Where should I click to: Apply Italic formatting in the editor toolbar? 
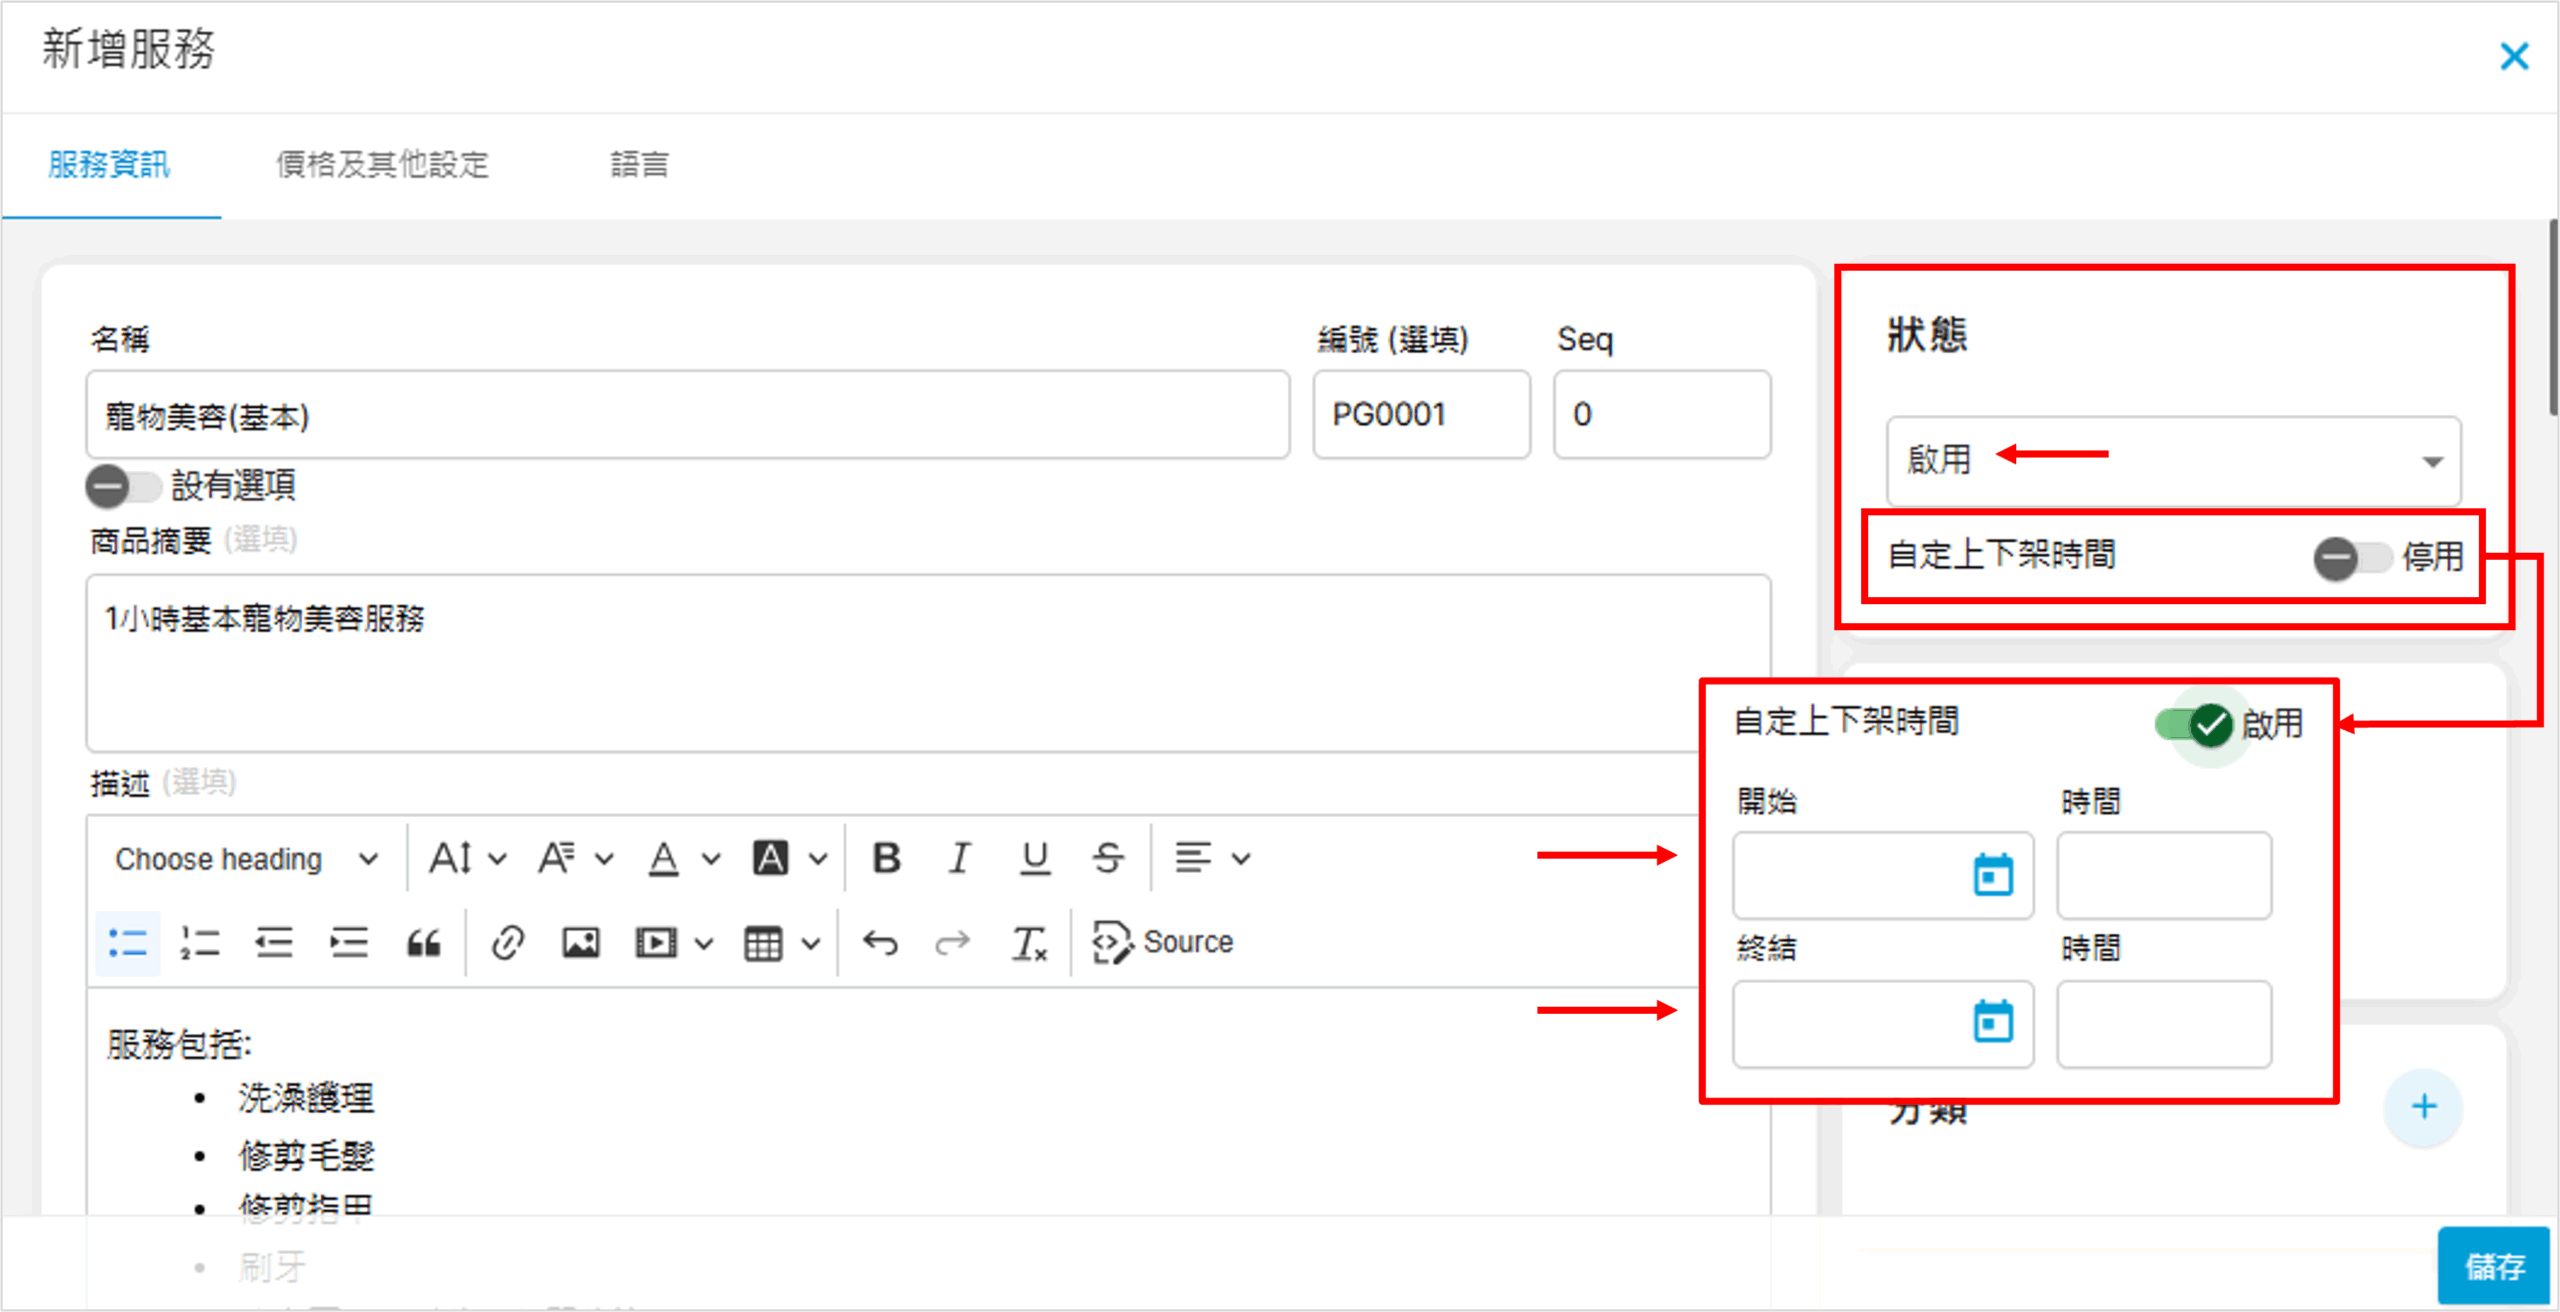(x=960, y=858)
